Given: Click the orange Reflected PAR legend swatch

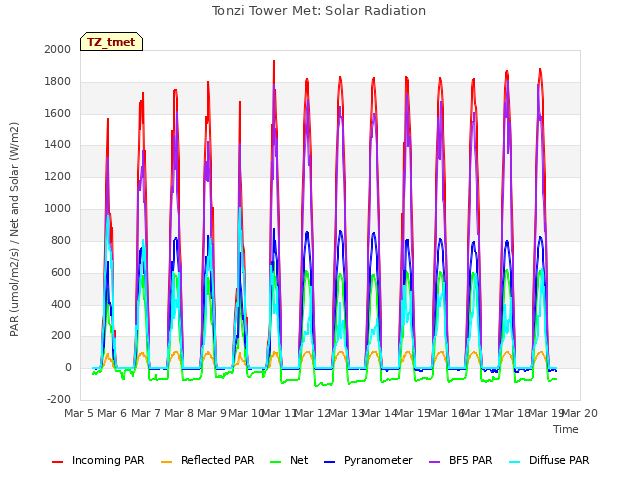Looking at the screenshot, I should point(167,462).
